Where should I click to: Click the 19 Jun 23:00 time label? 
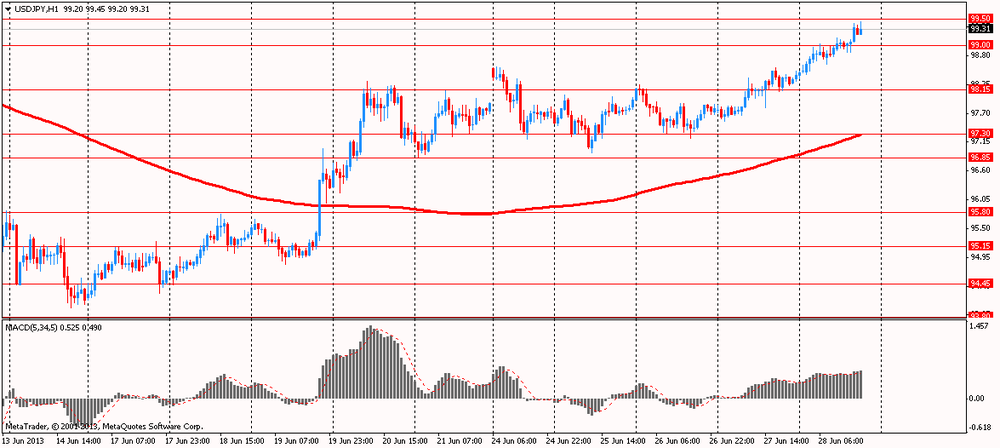(353, 440)
